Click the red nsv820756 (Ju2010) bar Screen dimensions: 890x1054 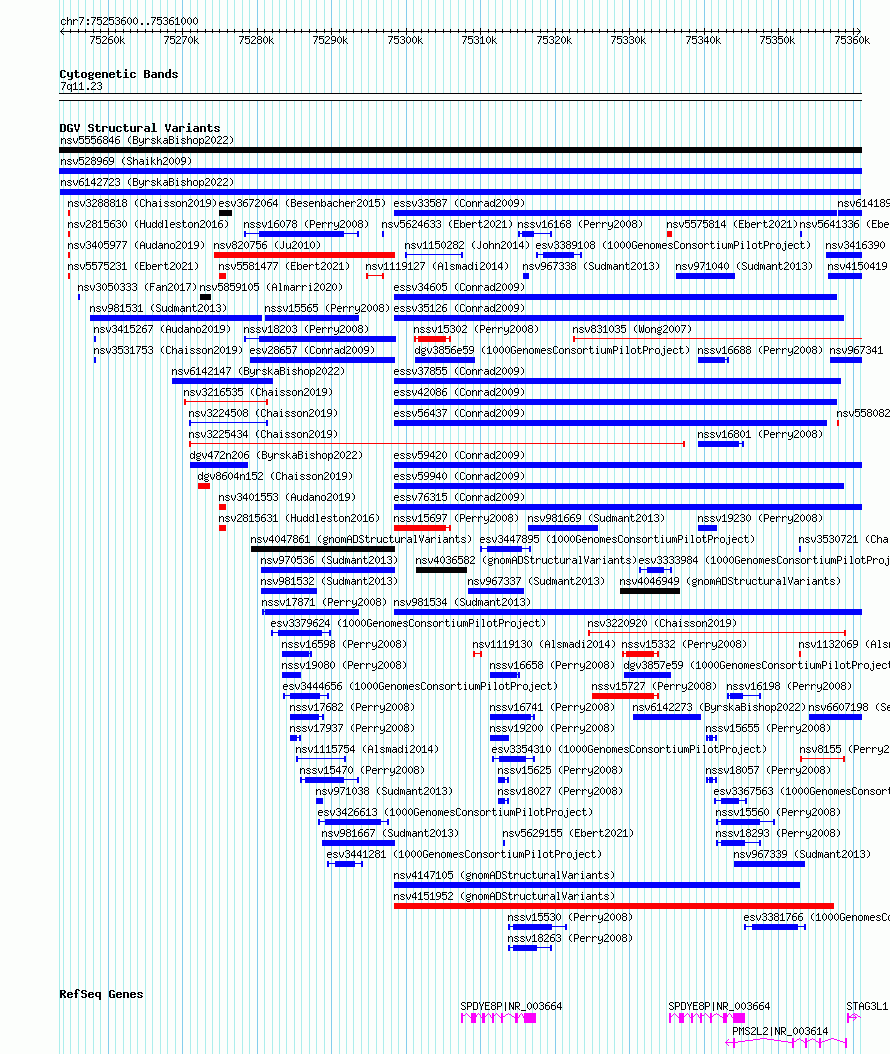click(x=304, y=255)
